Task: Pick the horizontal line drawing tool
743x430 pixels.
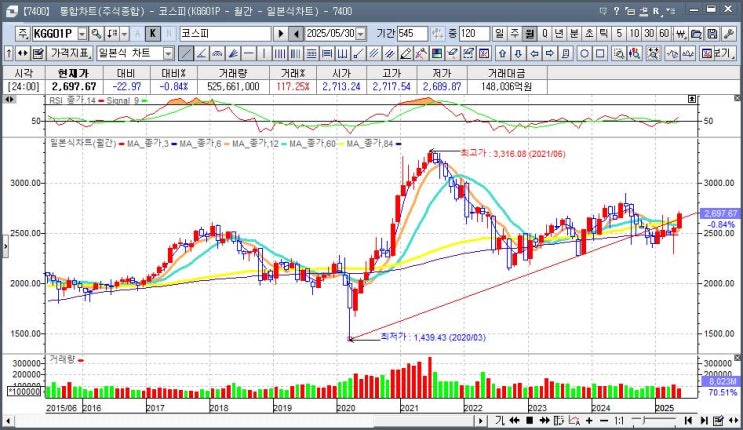Action: pyautogui.click(x=249, y=53)
